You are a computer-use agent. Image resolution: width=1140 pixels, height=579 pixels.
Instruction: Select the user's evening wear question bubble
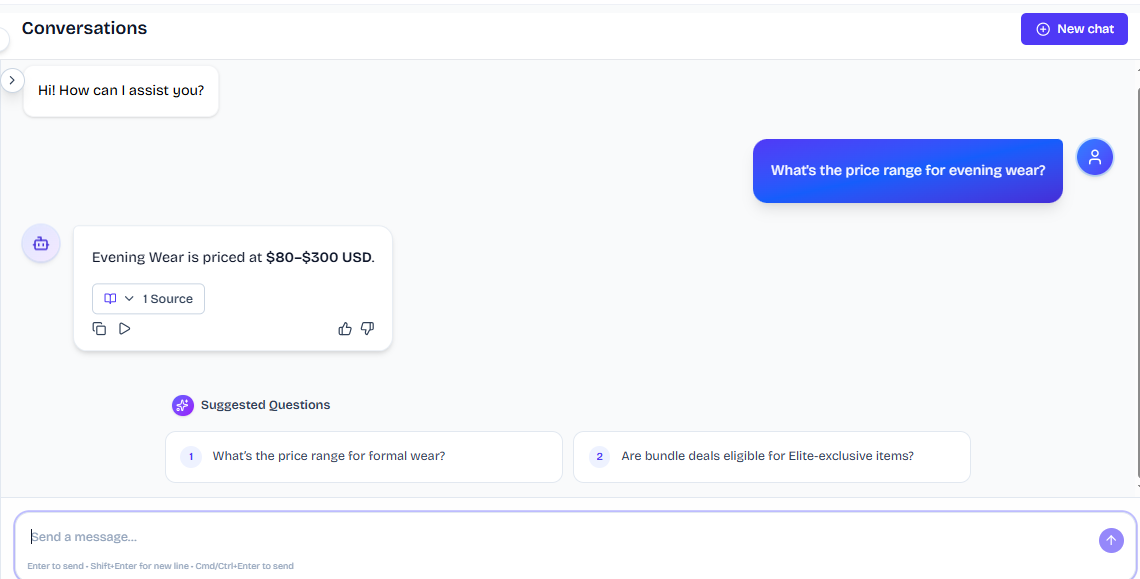tap(907, 171)
